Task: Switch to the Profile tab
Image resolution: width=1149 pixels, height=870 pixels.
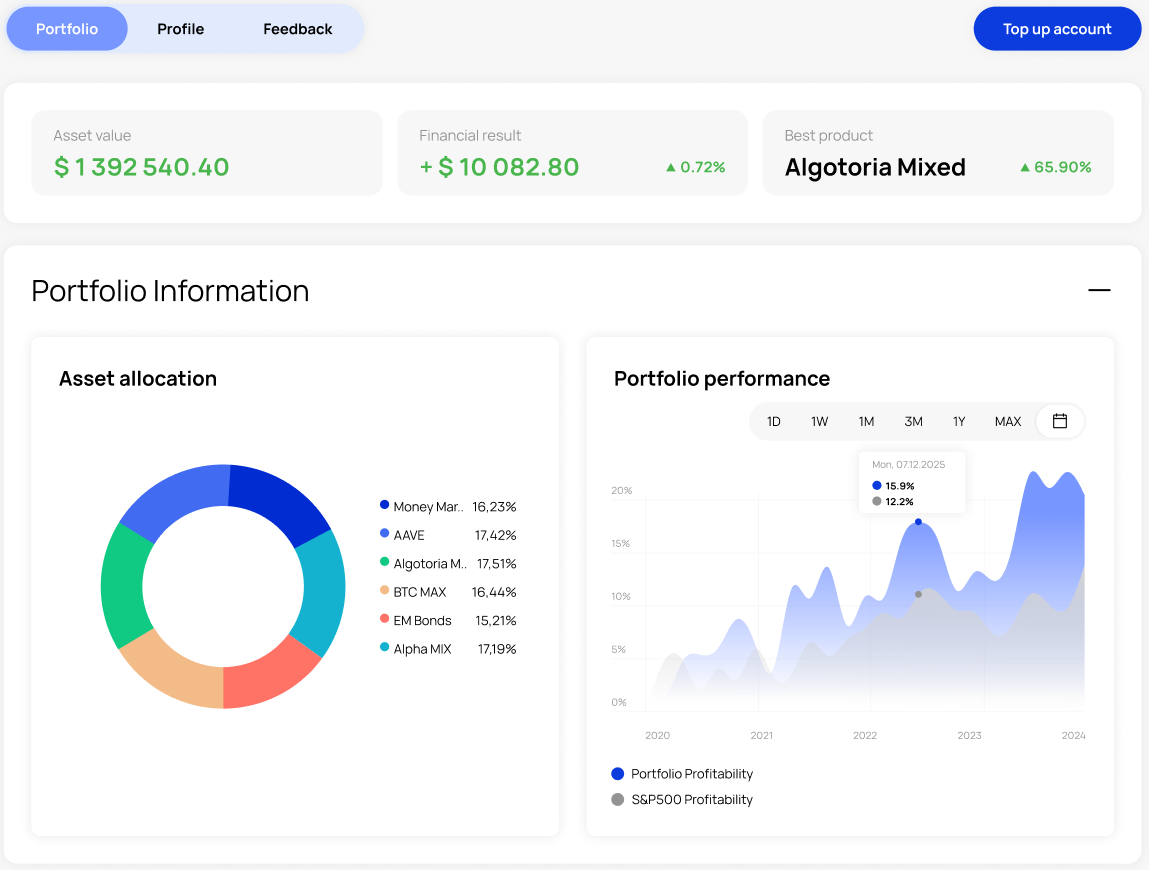Action: point(180,29)
